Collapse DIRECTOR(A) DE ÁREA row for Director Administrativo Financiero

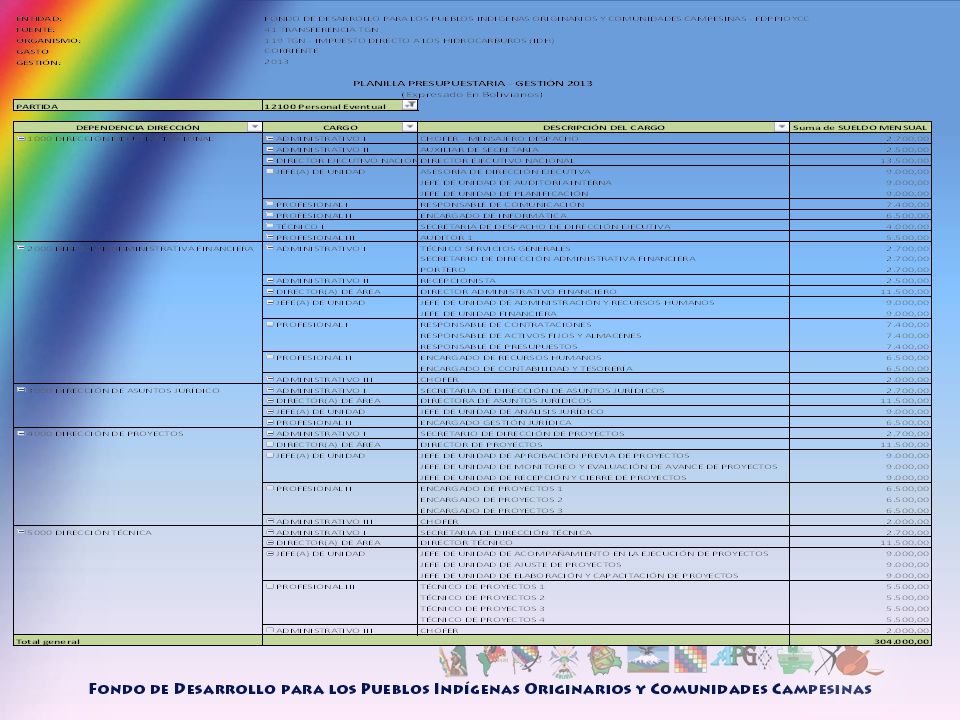click(270, 291)
